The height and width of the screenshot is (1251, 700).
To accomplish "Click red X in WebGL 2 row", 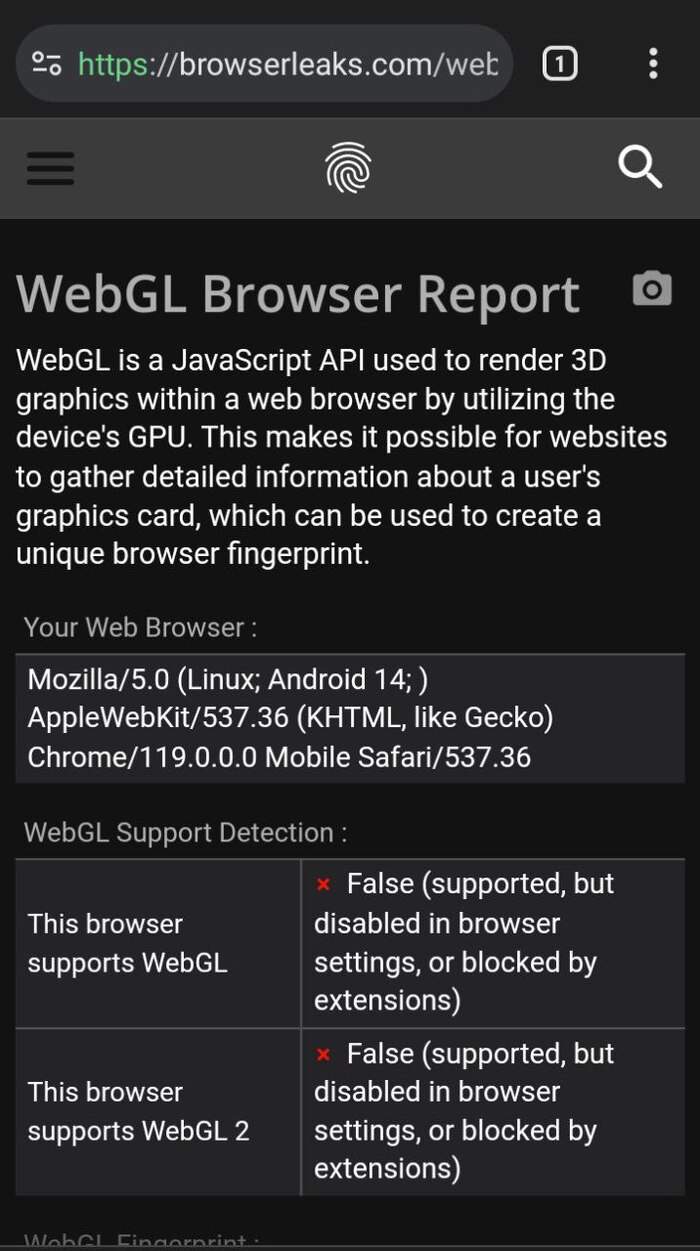I will pos(323,1054).
